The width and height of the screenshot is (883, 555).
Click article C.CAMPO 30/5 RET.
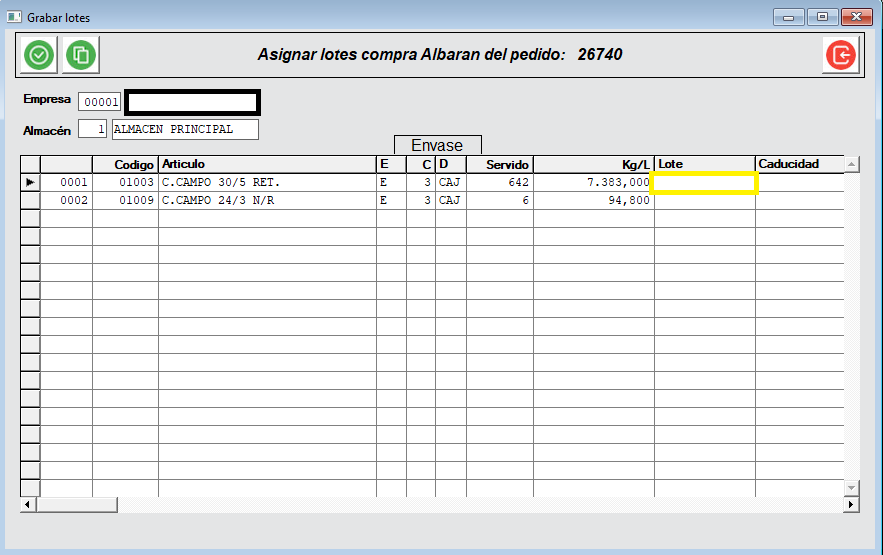click(x=267, y=182)
